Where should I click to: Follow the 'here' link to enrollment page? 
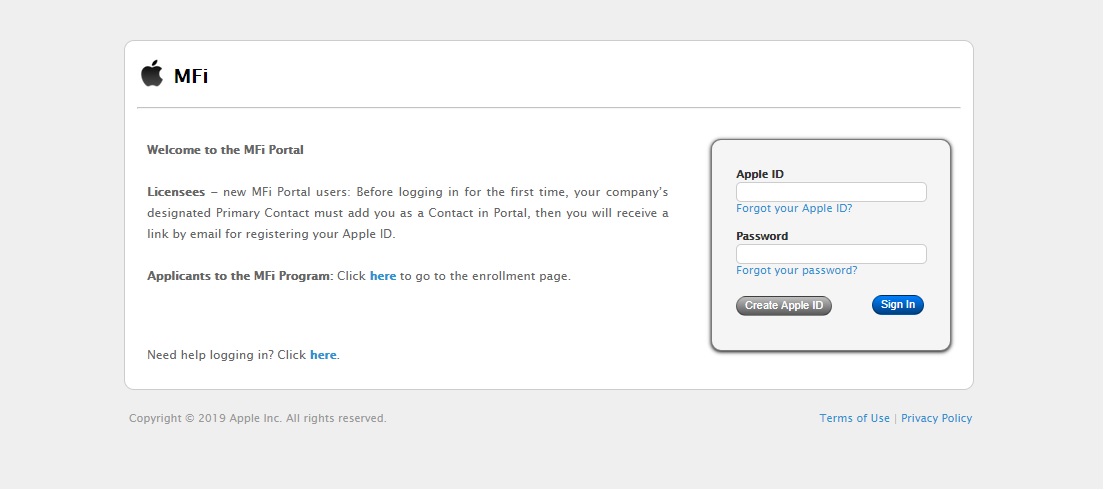[x=383, y=276]
